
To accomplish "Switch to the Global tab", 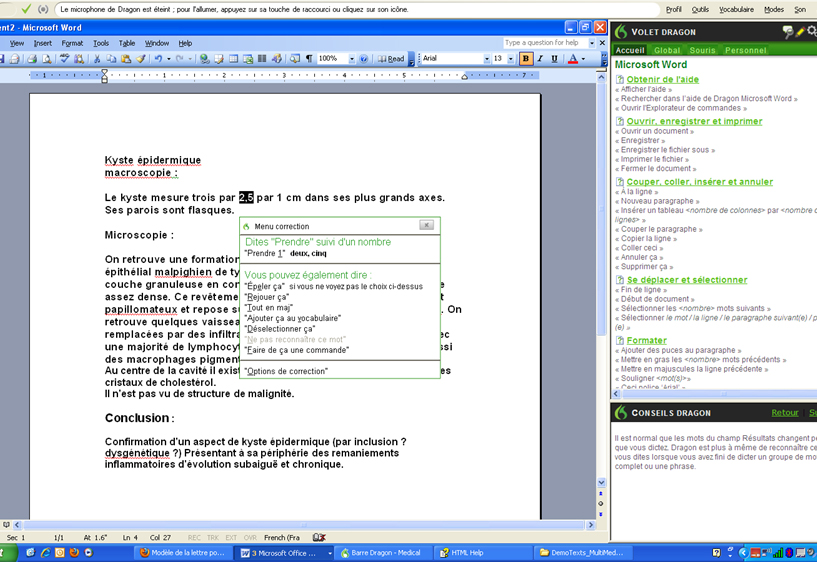I will [667, 50].
